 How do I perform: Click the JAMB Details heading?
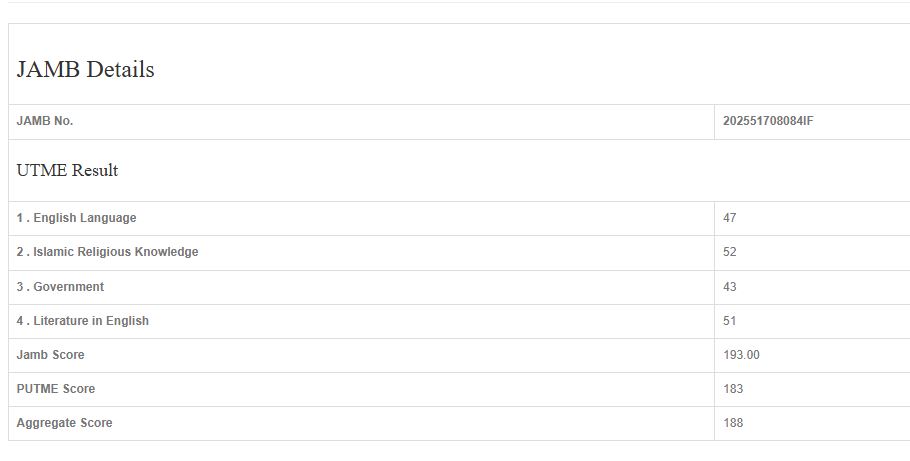point(85,70)
